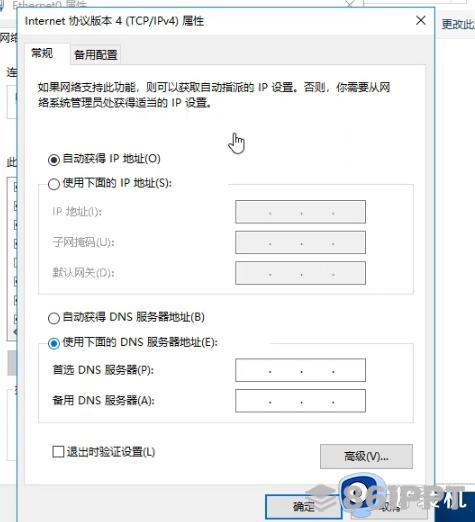
Task: Click the 退出时验证设置(L) label text
Action: 111,452
